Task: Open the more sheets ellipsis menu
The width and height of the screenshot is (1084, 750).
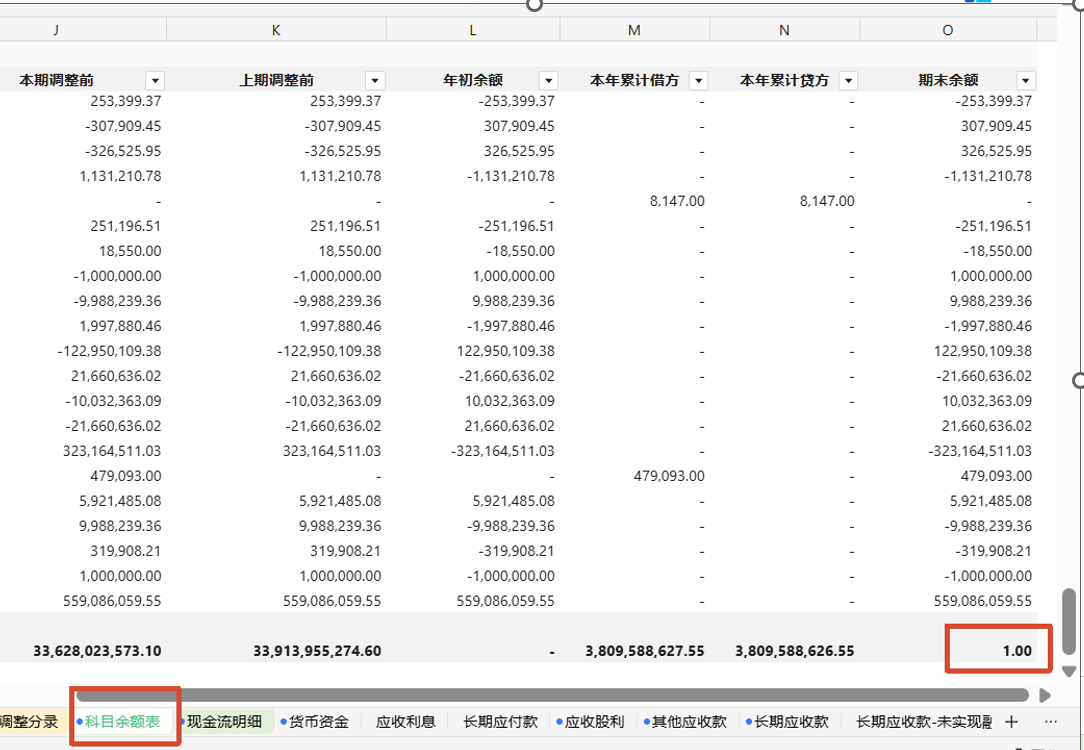Action: pyautogui.click(x=1051, y=722)
